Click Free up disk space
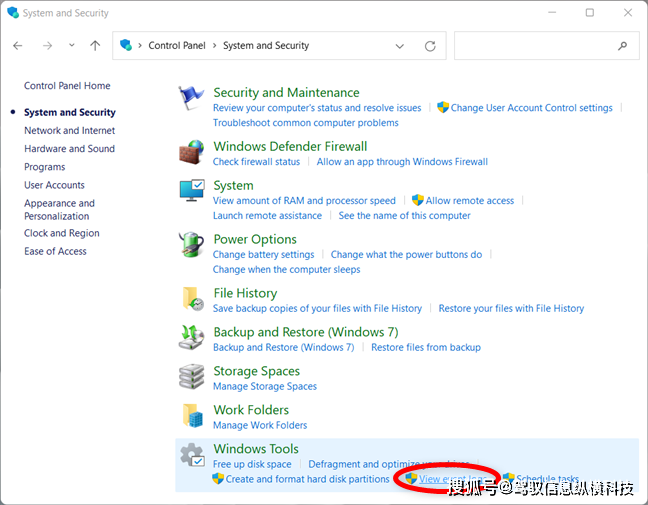This screenshot has width=648, height=505. click(252, 464)
